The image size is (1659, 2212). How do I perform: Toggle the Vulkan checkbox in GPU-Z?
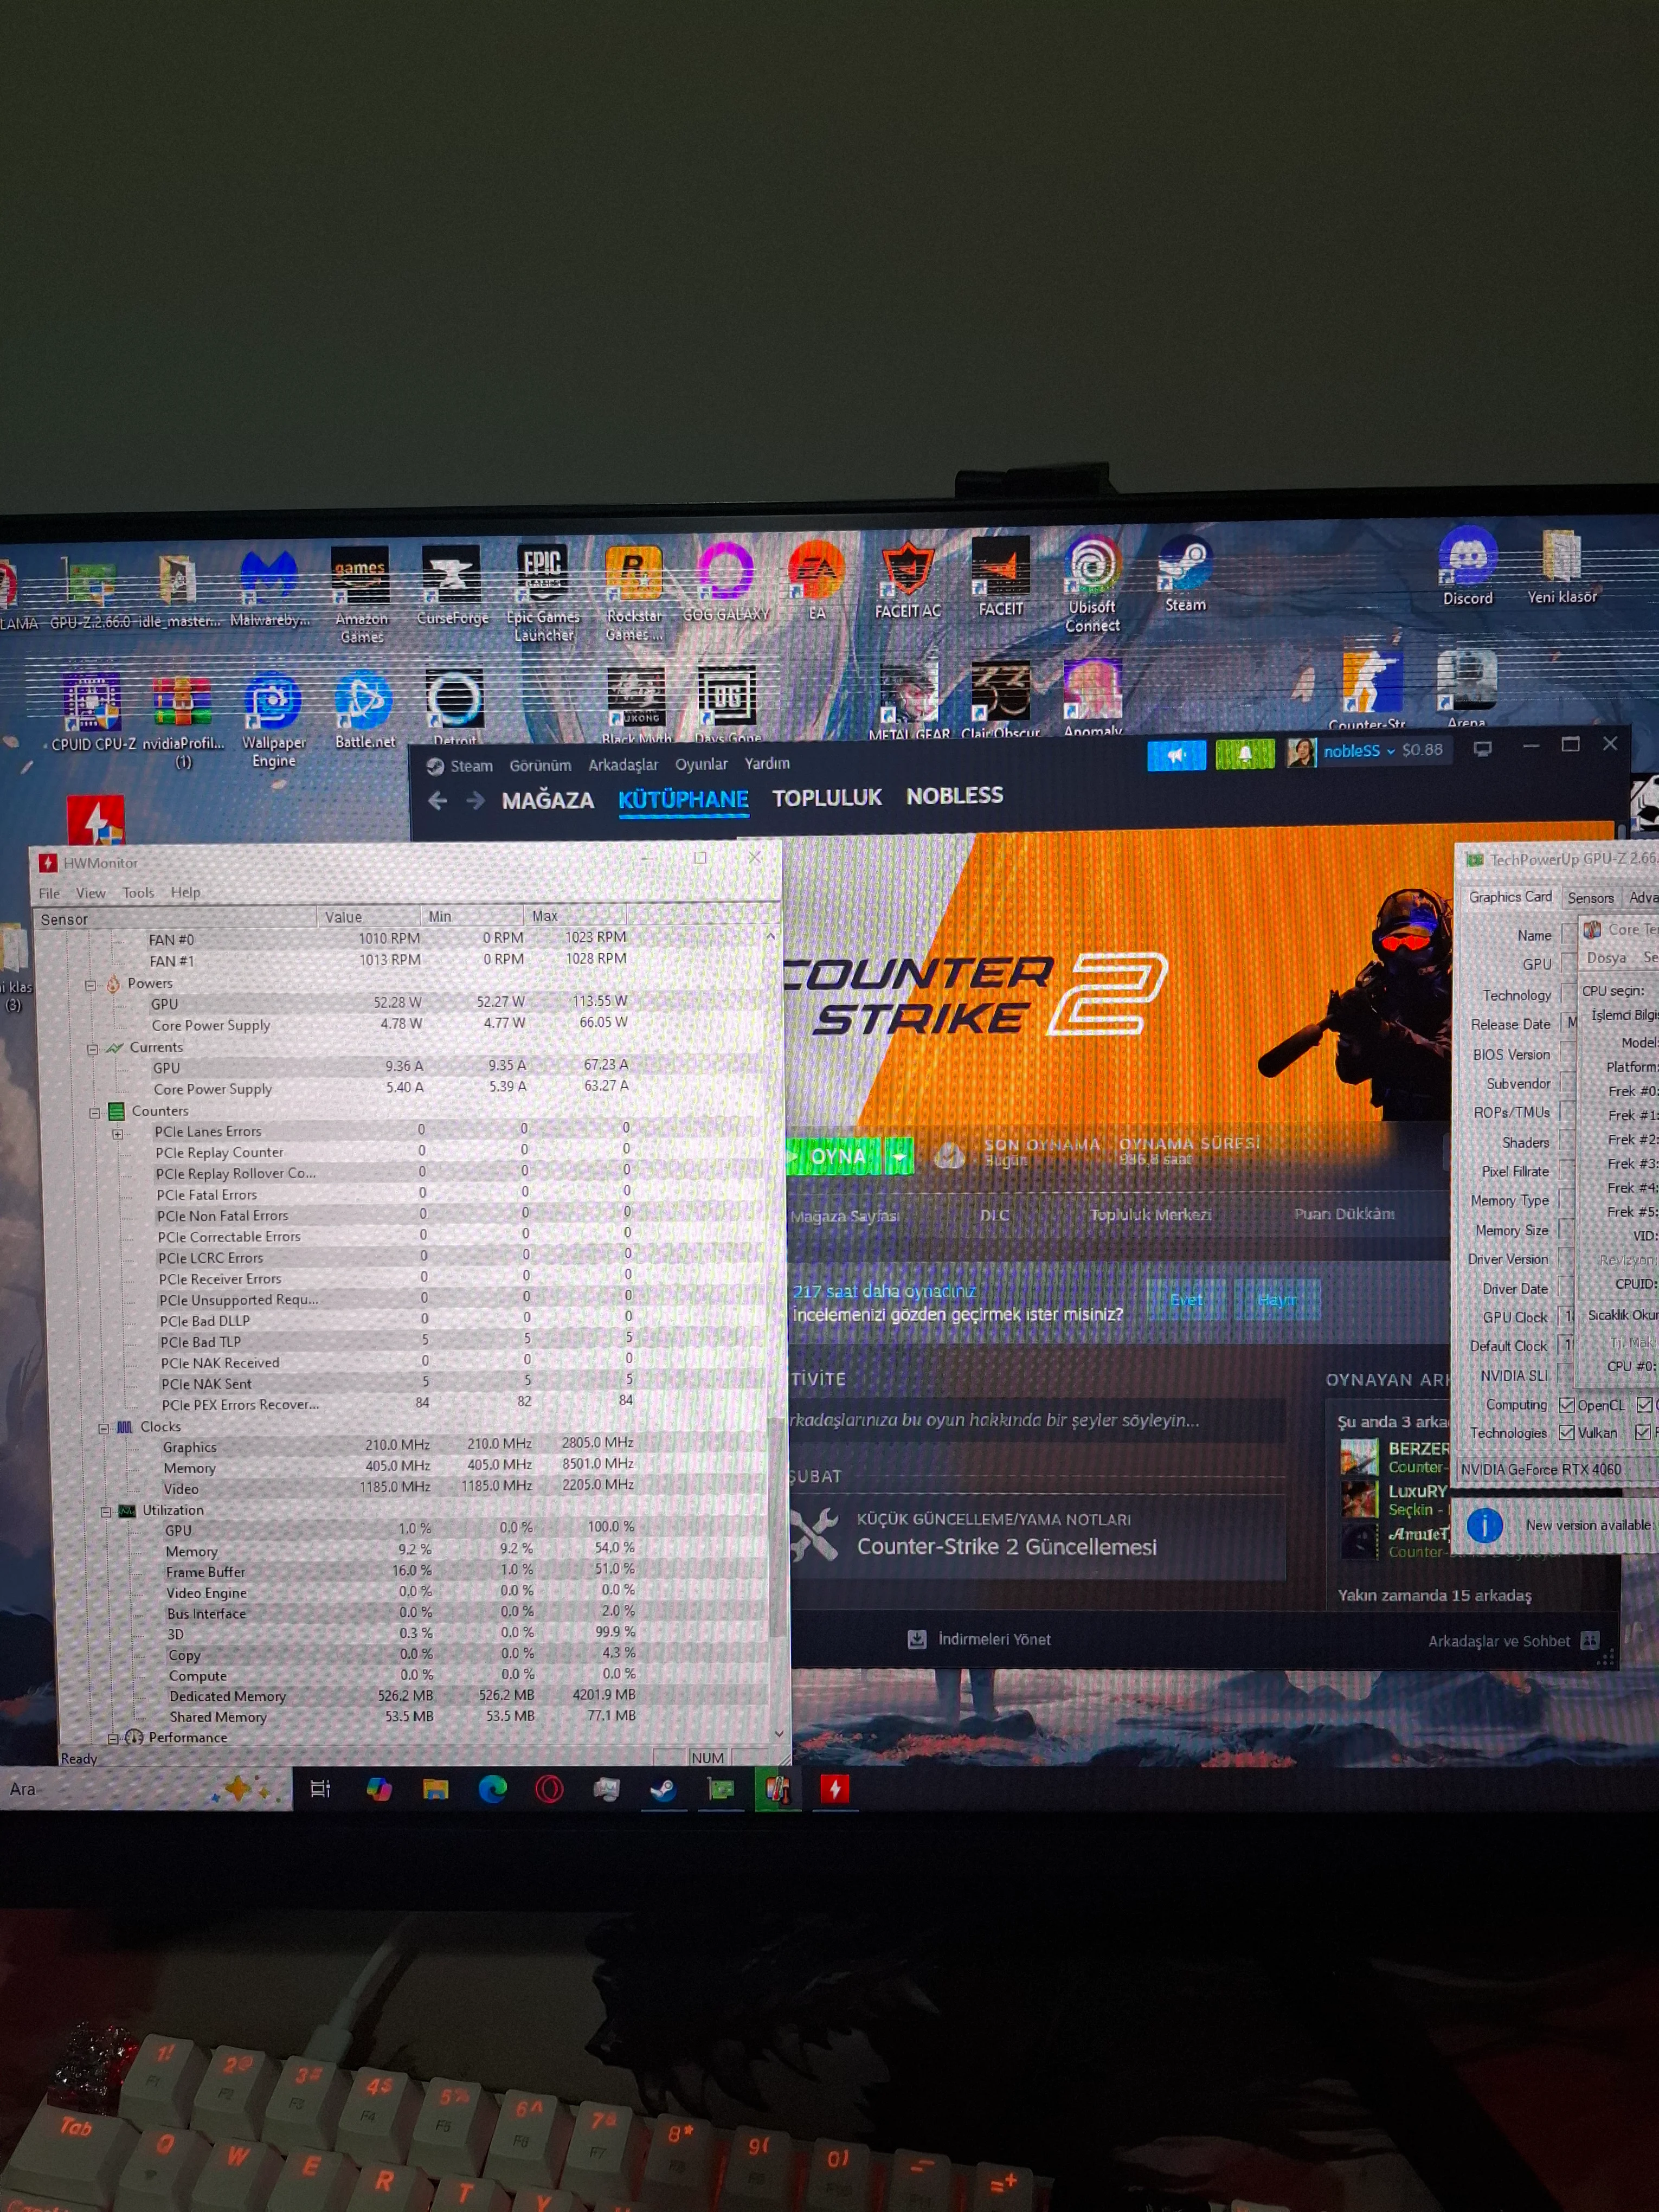pos(1567,1433)
